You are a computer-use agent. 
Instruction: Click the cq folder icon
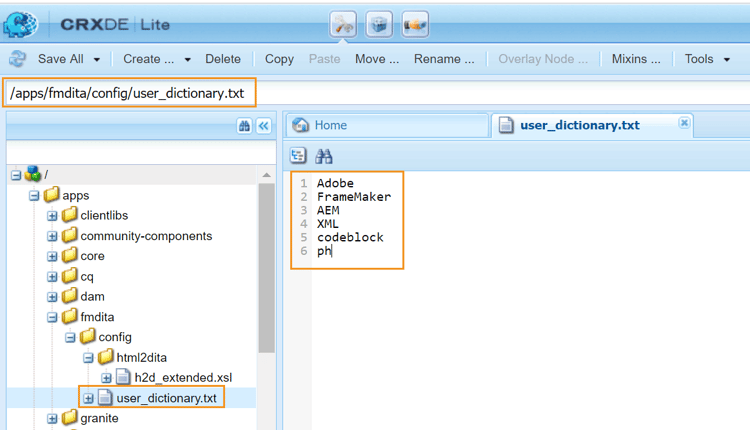[x=69, y=276]
